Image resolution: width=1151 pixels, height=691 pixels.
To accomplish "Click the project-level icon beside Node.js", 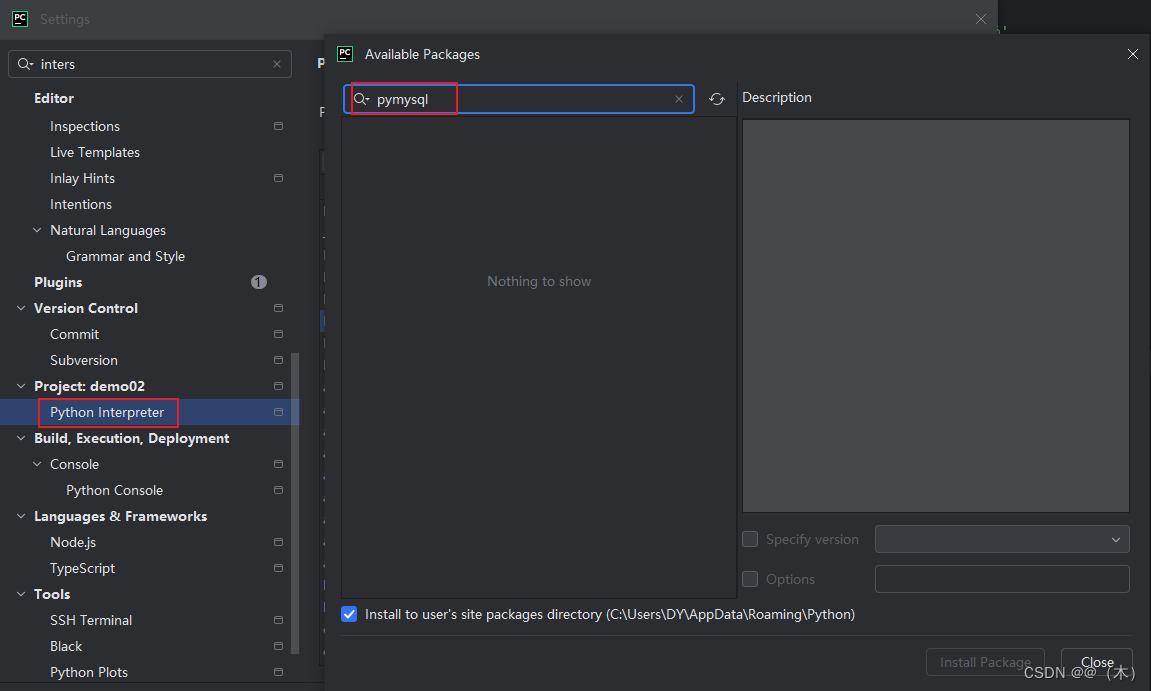I will (278, 543).
